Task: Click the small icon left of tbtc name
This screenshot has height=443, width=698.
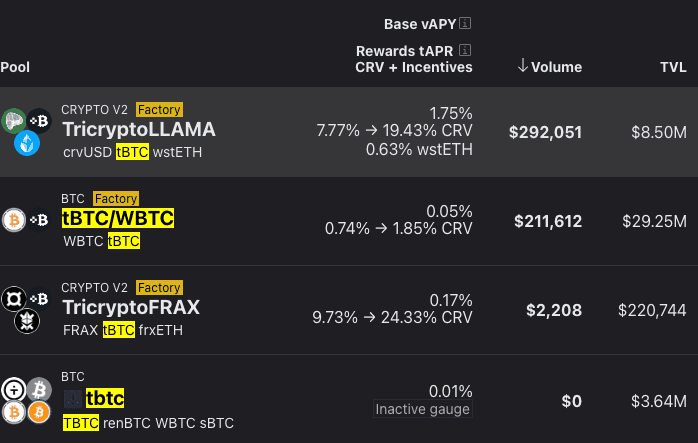Action: click(73, 398)
